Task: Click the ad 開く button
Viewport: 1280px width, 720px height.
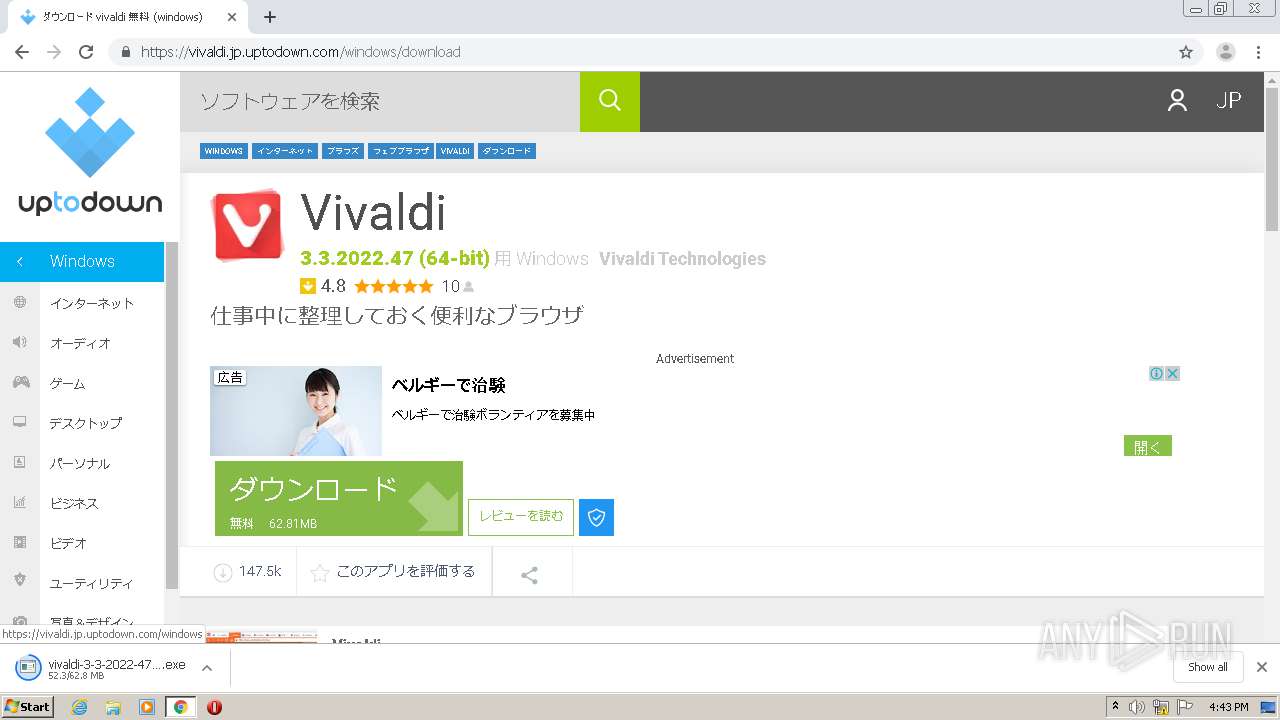Action: click(x=1148, y=446)
